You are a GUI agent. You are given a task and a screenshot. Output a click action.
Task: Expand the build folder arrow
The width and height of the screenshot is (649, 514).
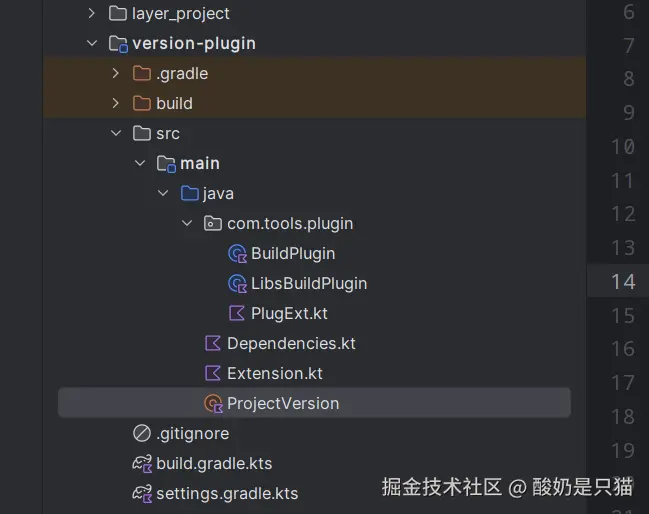116,103
